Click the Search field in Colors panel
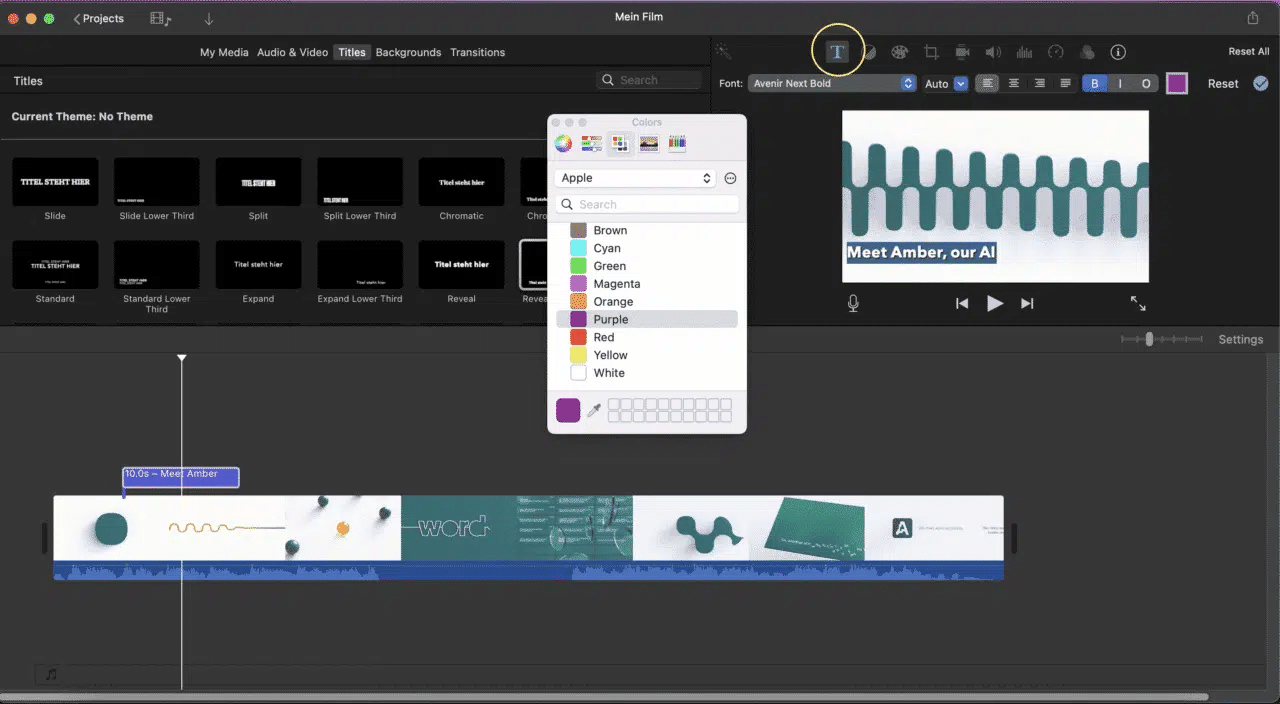 (647, 204)
